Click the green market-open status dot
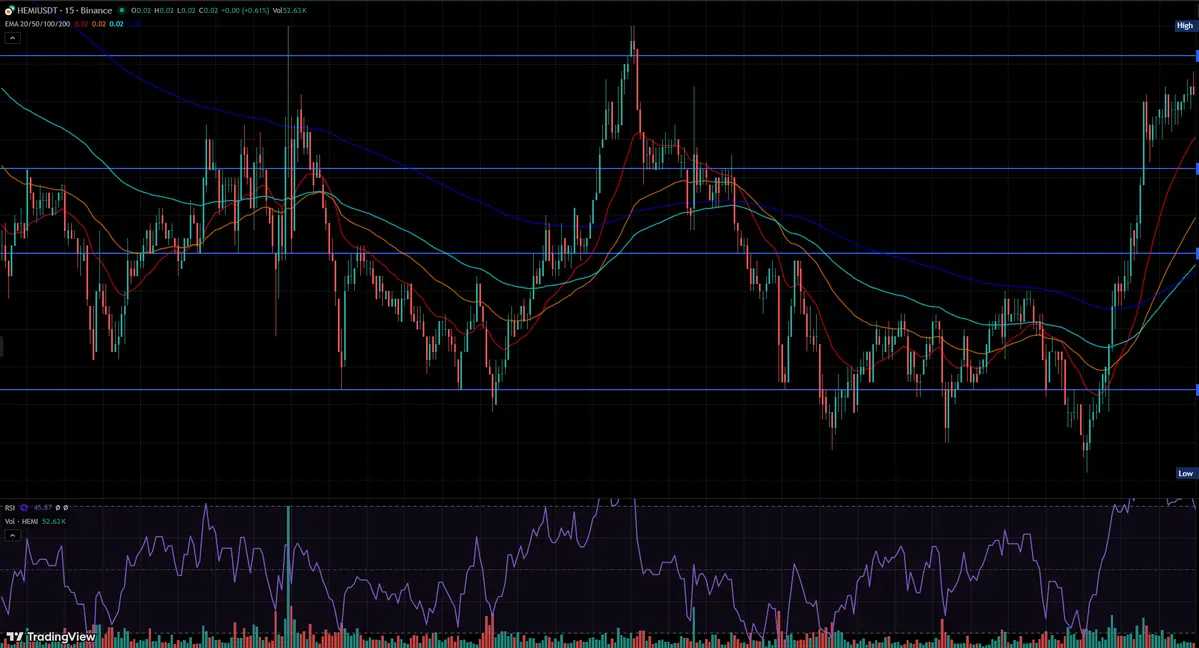Viewport: 1199px width, 648px height. tap(122, 11)
